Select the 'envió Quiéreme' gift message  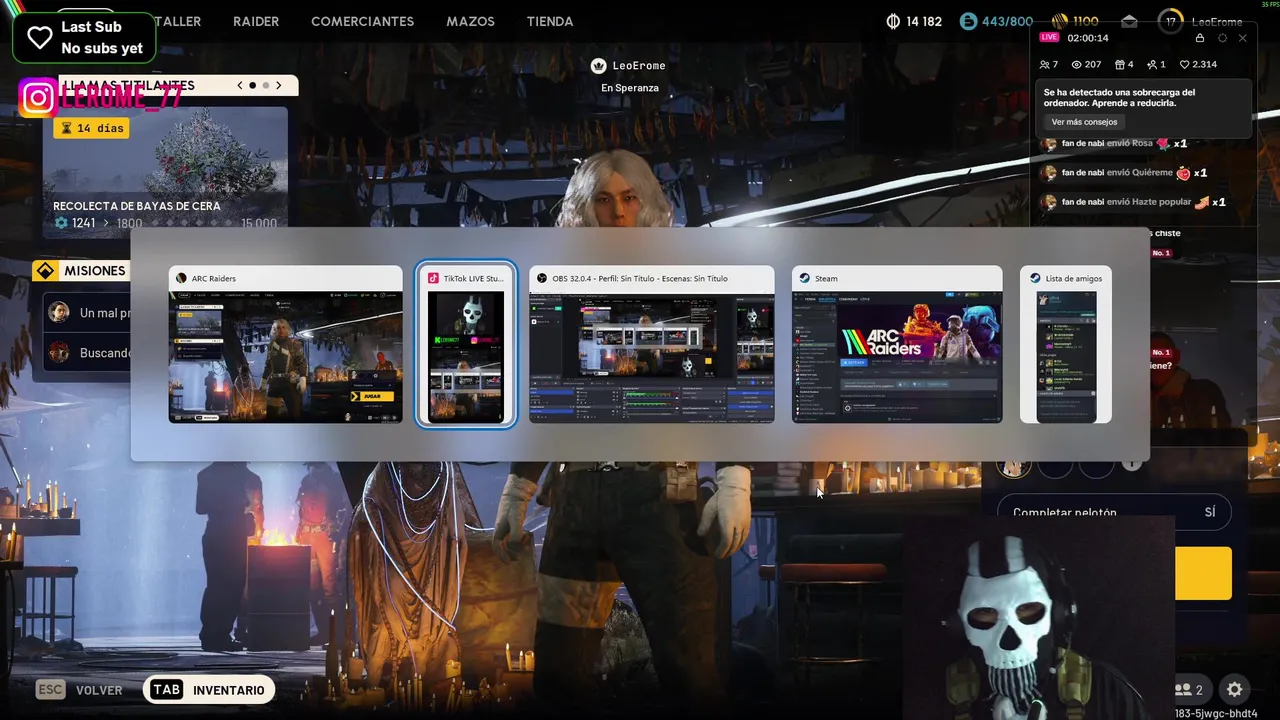1124,173
